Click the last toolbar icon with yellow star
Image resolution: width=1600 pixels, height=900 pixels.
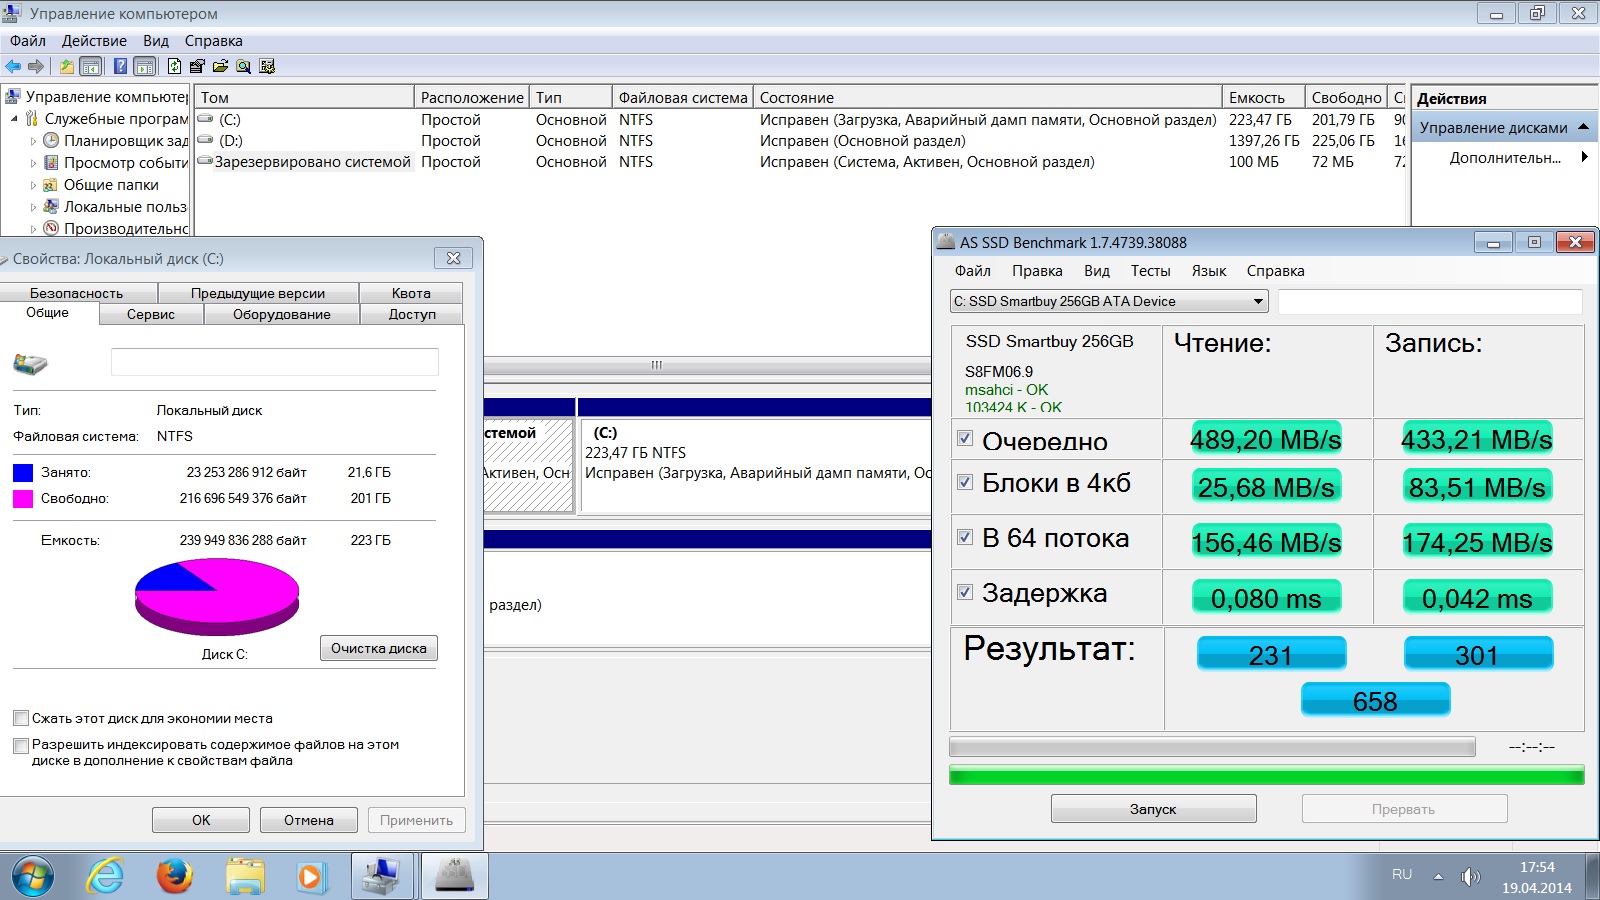(x=267, y=66)
